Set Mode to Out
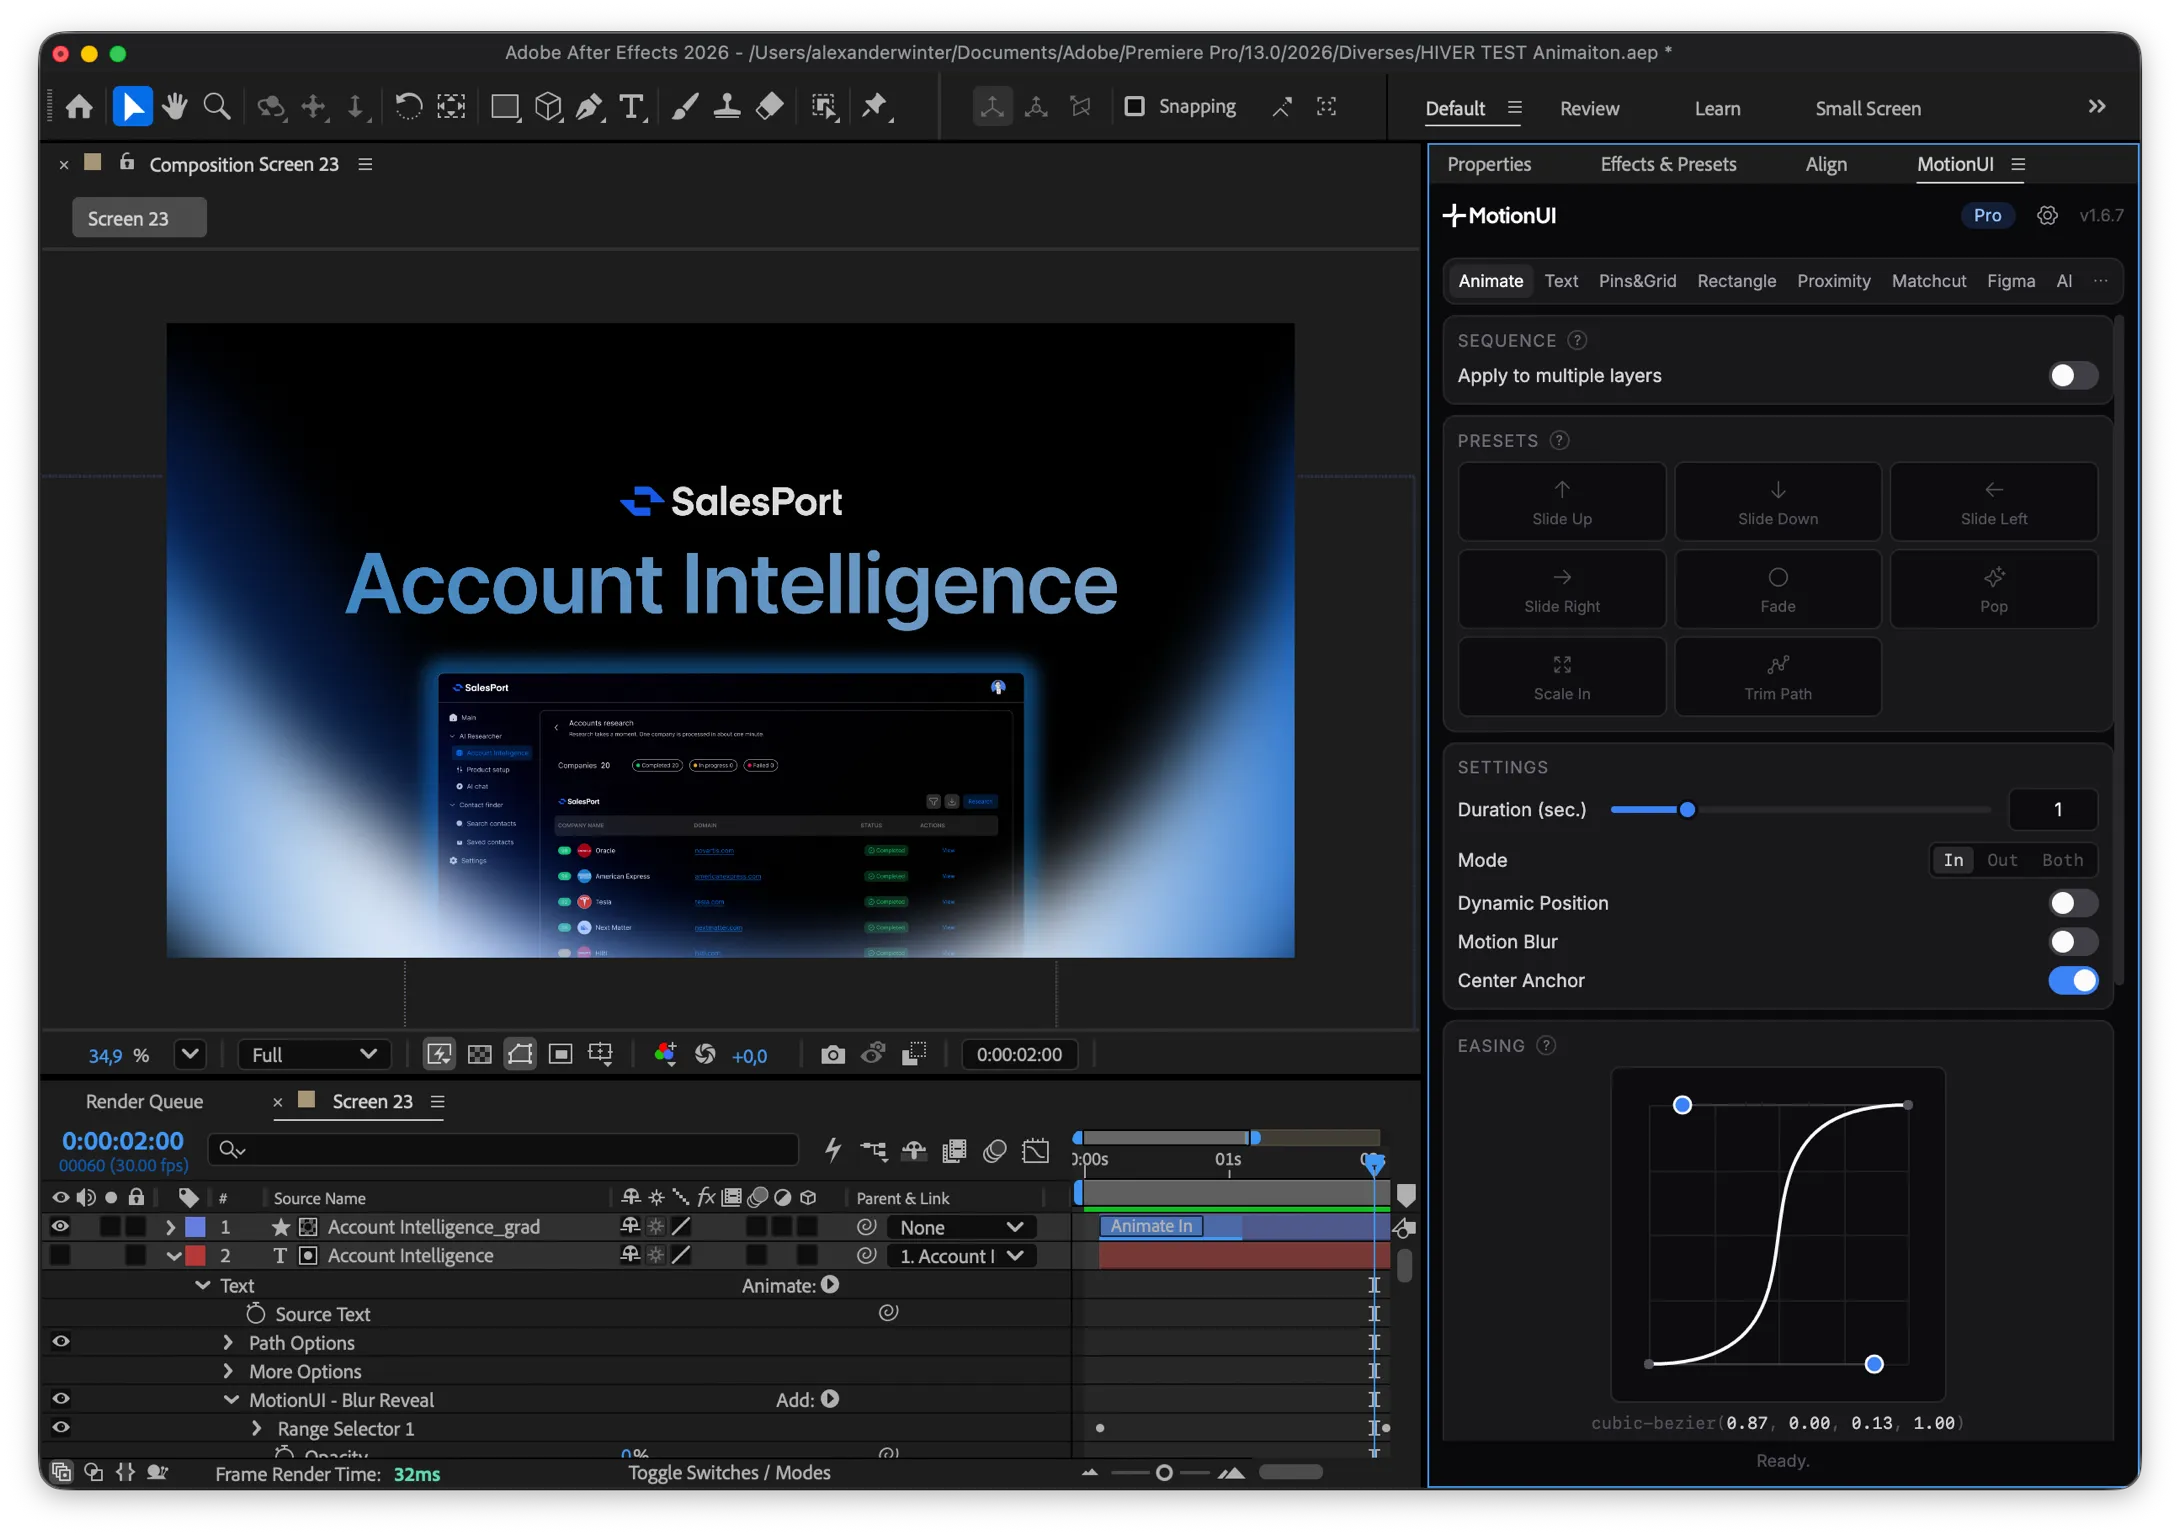The width and height of the screenshot is (2180, 1535). pyautogui.click(x=2001, y=861)
